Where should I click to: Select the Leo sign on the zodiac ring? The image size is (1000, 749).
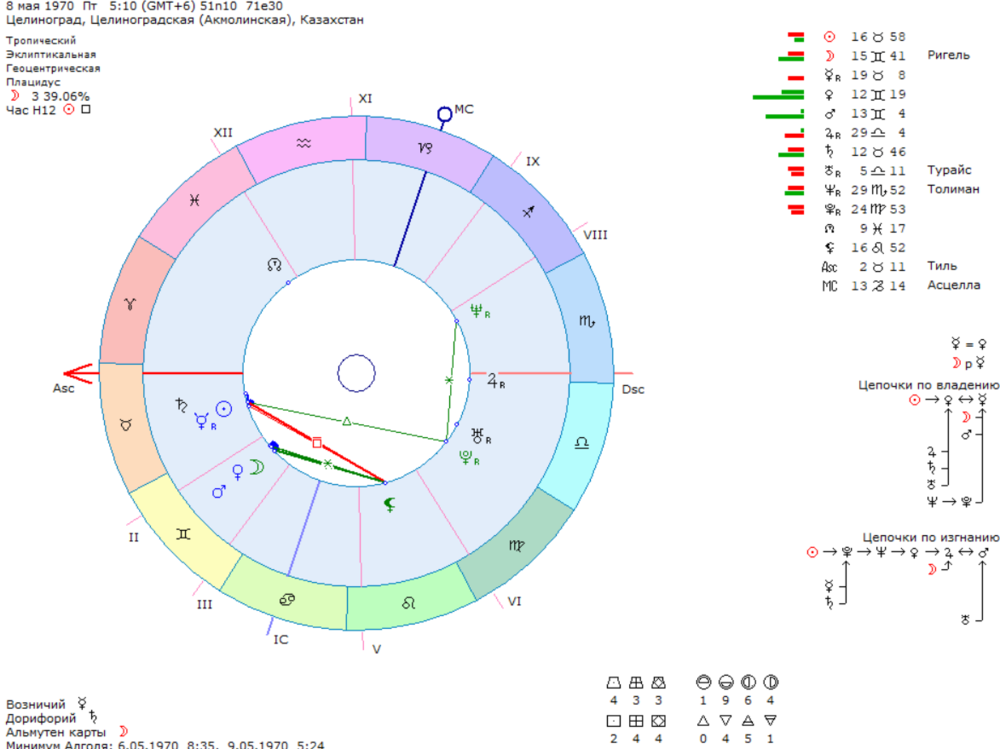tap(409, 602)
